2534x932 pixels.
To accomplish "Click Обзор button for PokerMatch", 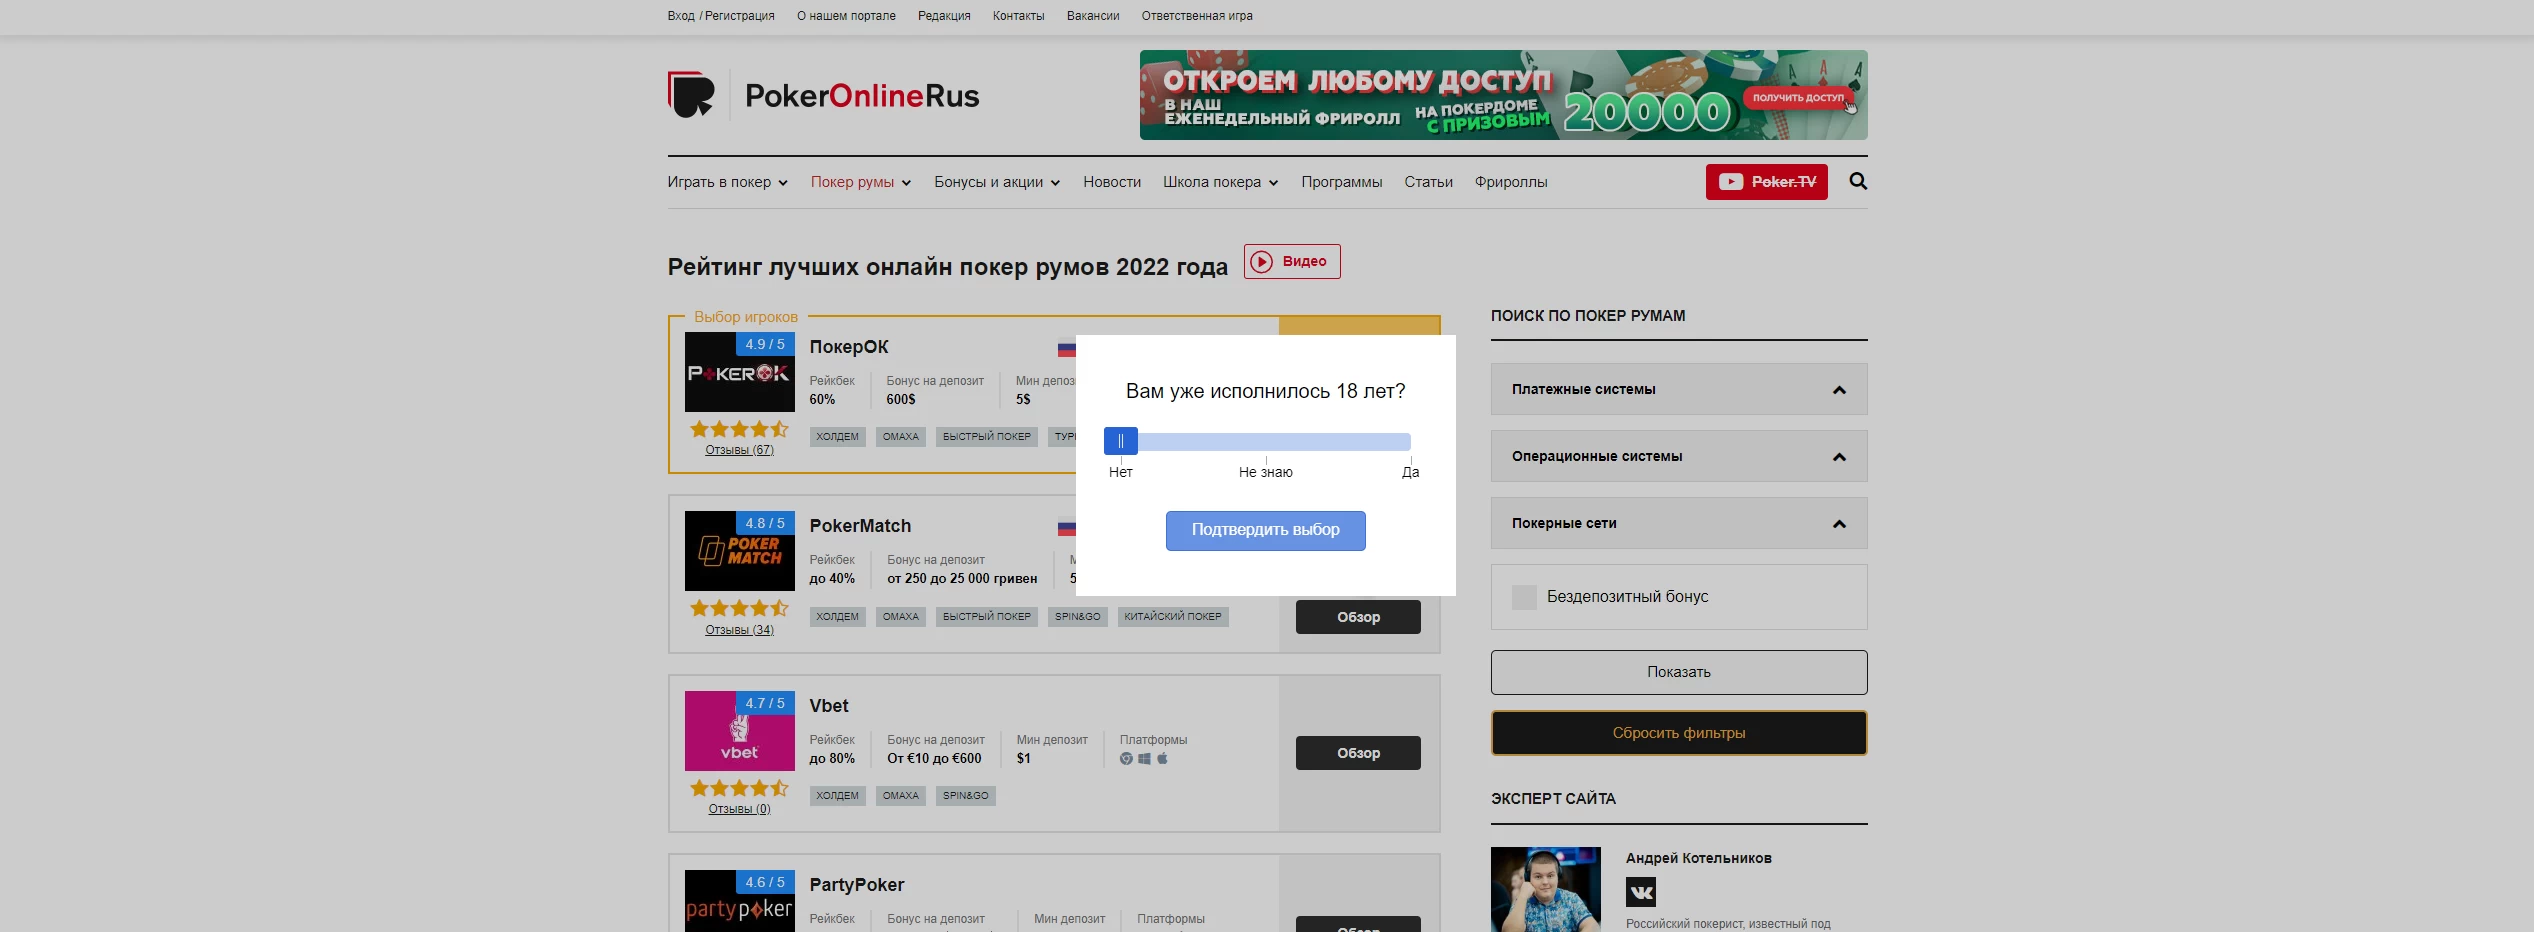I will (1358, 617).
